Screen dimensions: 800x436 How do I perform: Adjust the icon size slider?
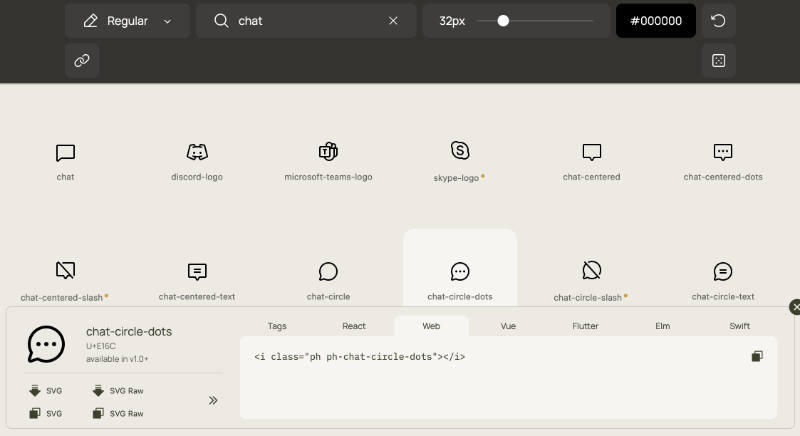tap(535, 21)
